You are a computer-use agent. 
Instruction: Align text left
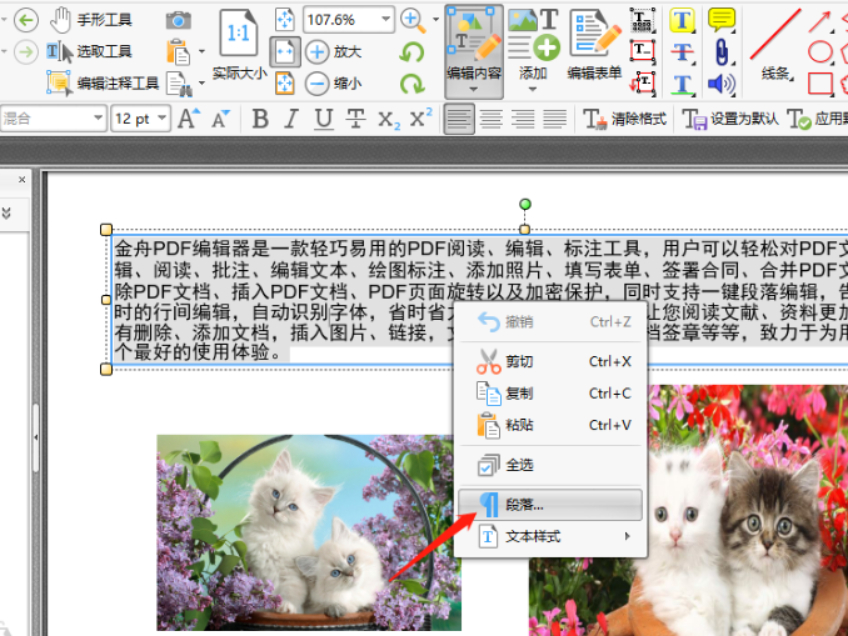coord(459,118)
